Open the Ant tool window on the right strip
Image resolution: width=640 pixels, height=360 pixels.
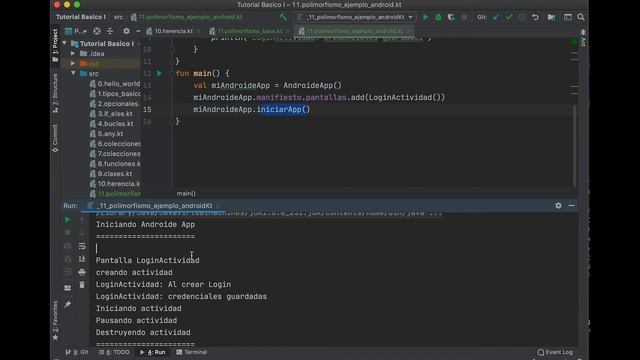coord(583,38)
